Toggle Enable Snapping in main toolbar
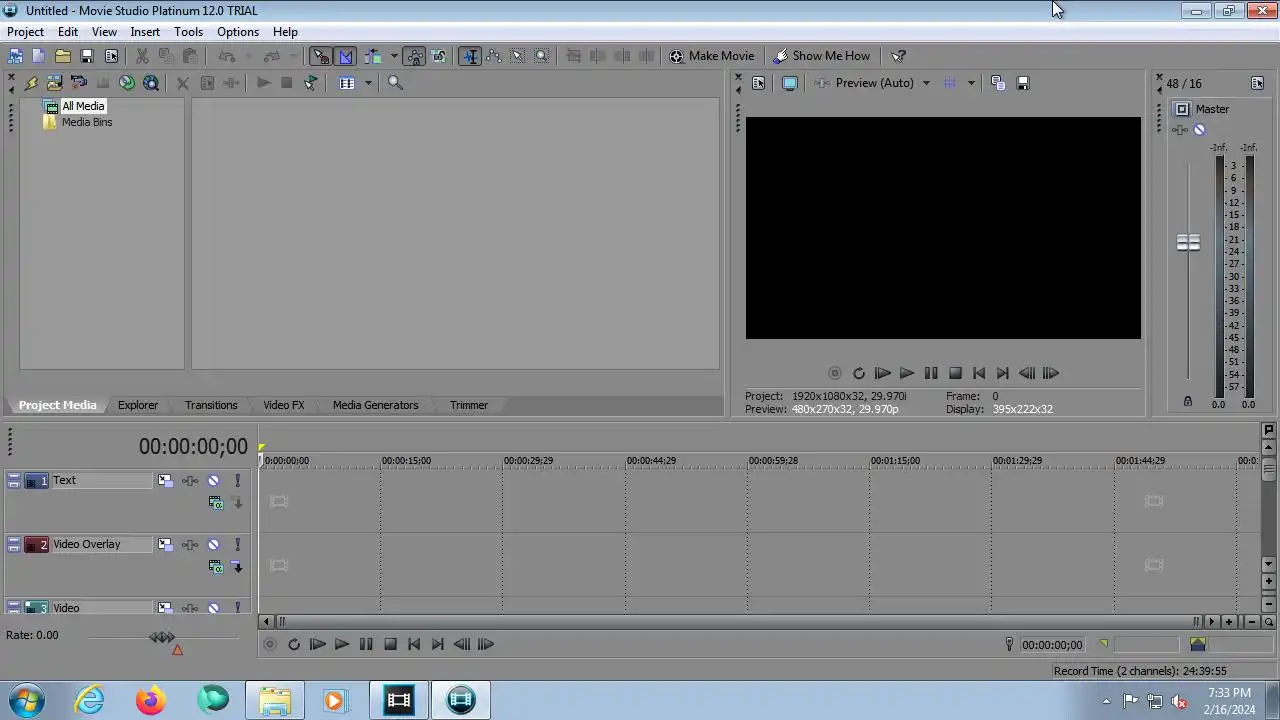Screen dimensions: 1280x720 (320, 56)
